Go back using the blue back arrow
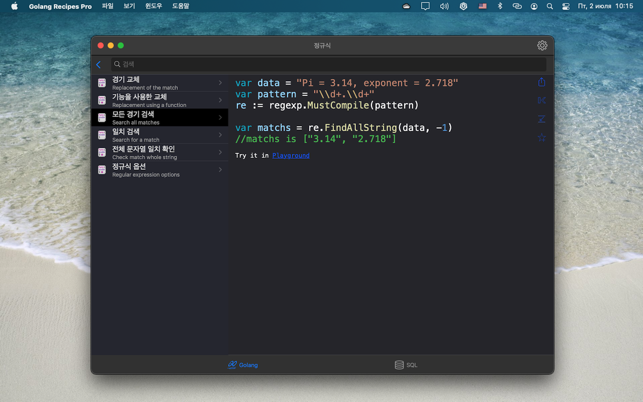This screenshot has height=402, width=643. (98, 64)
